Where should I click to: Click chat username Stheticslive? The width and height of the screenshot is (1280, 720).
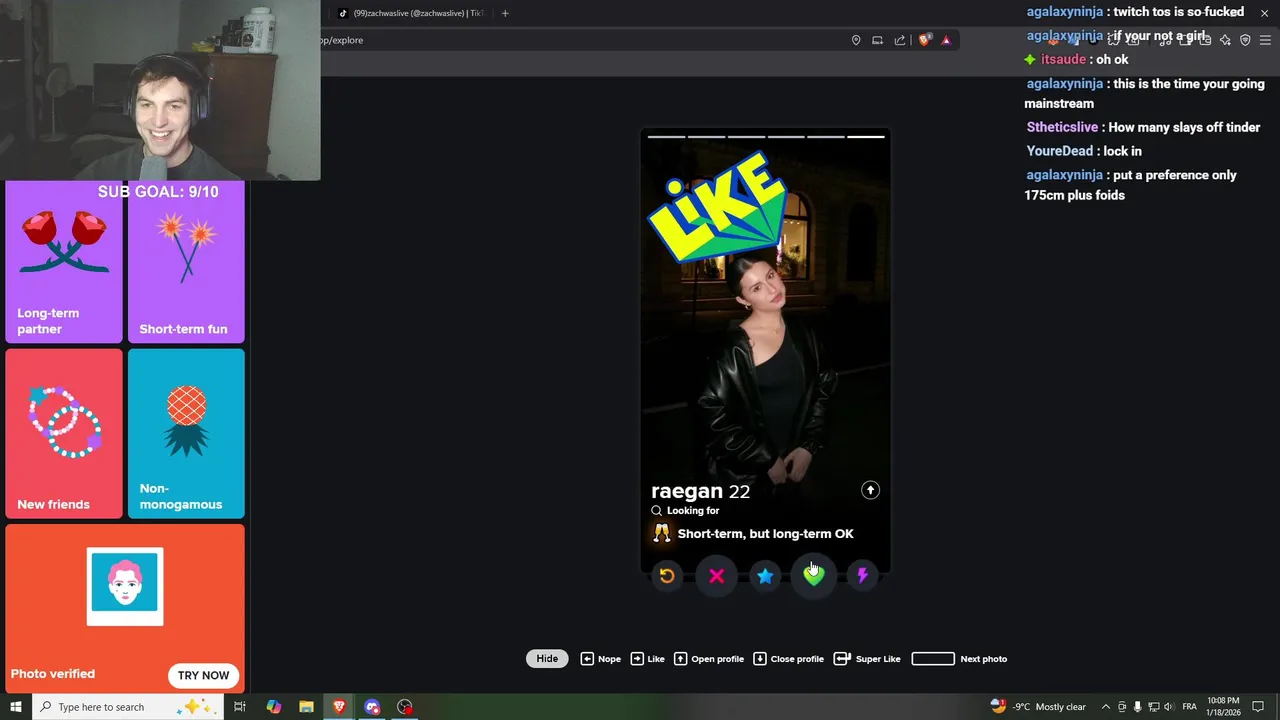[1062, 128]
